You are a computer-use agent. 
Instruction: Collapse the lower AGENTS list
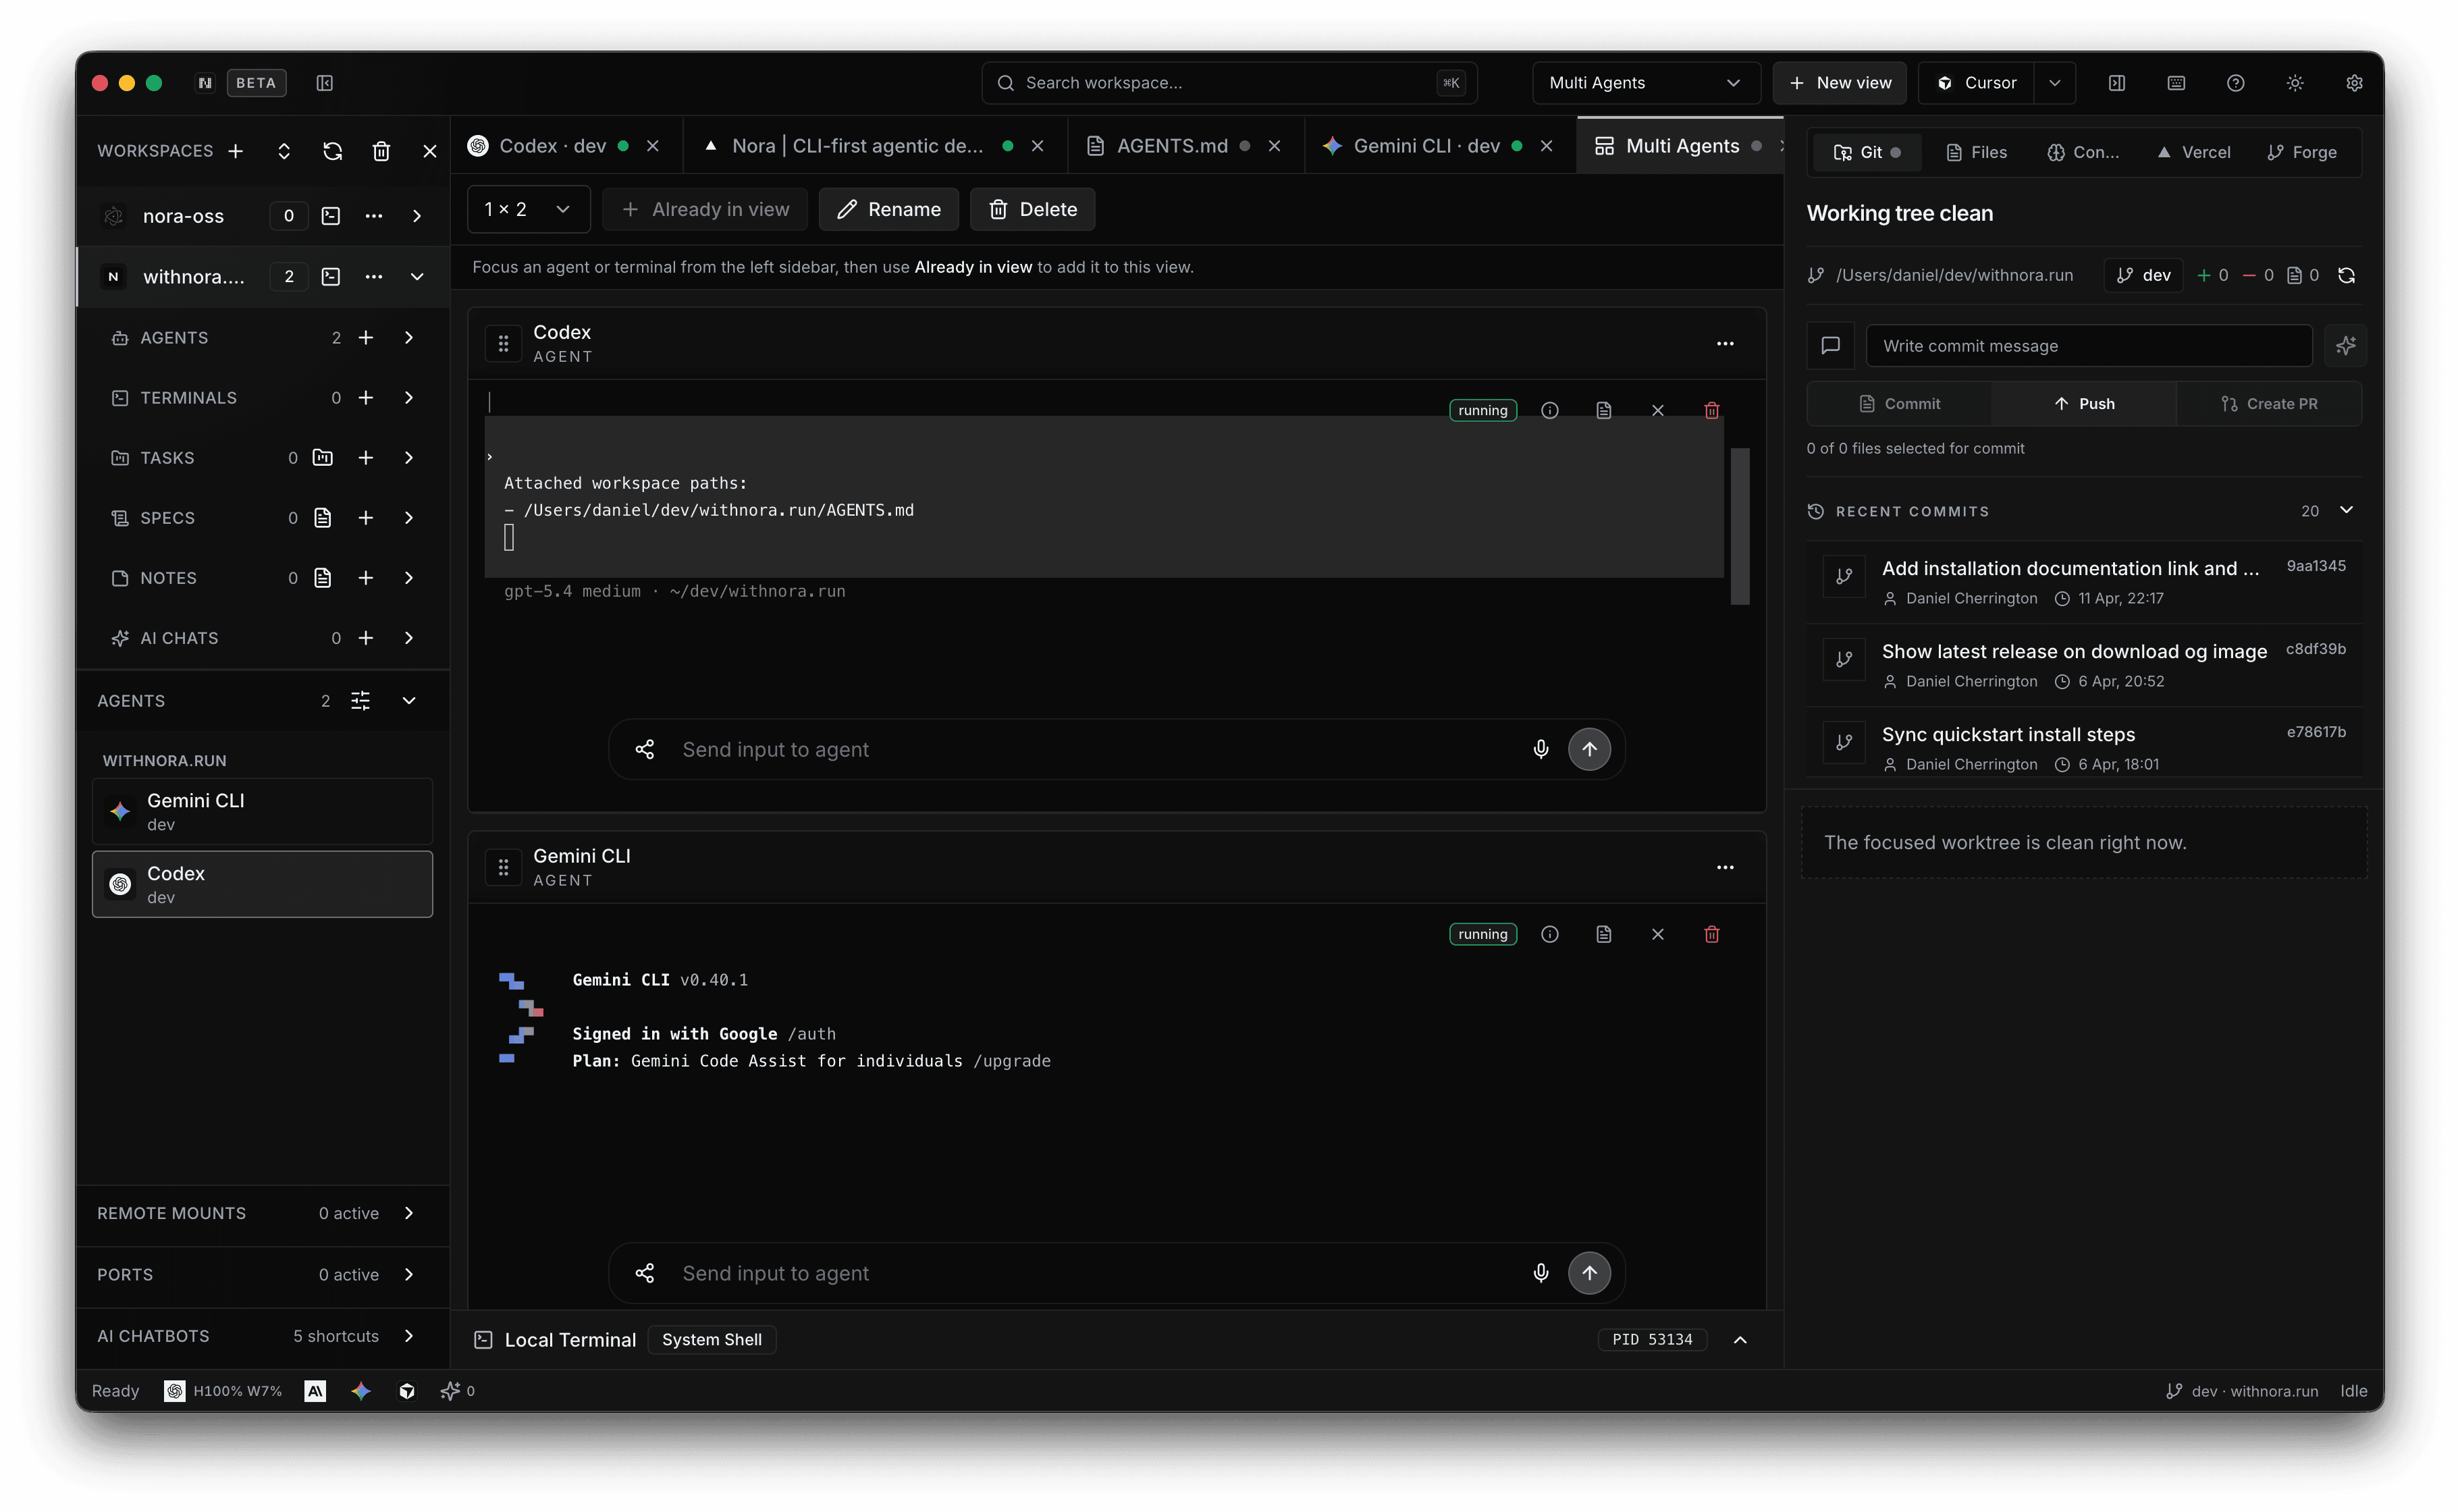pyautogui.click(x=409, y=701)
